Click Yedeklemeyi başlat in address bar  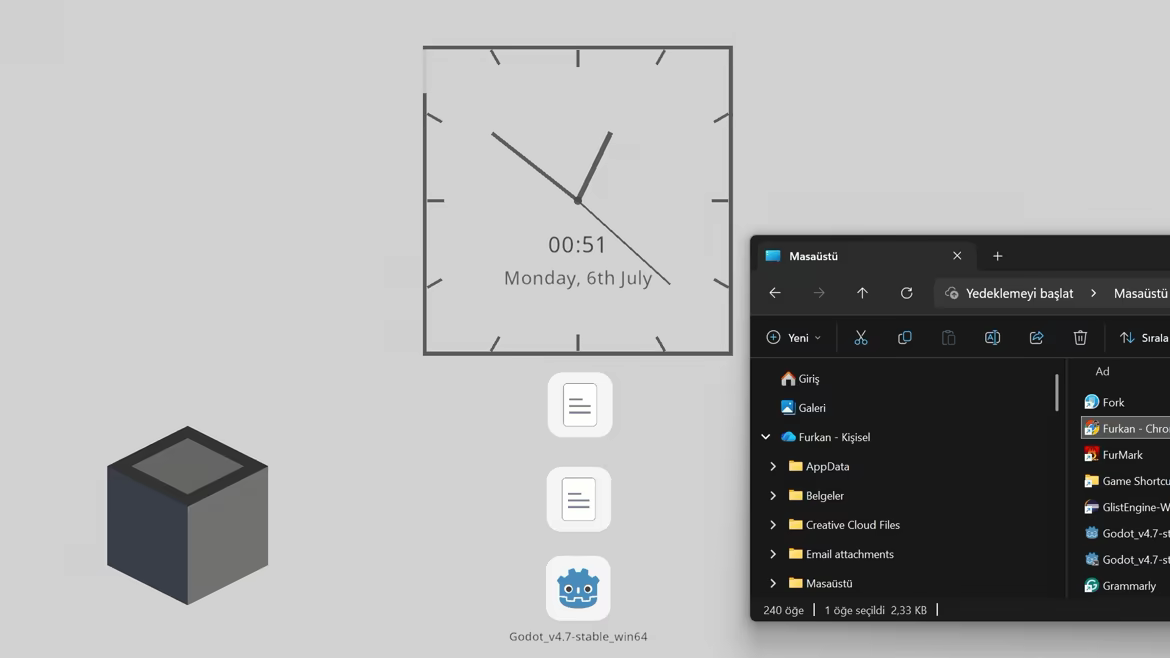(x=1019, y=294)
